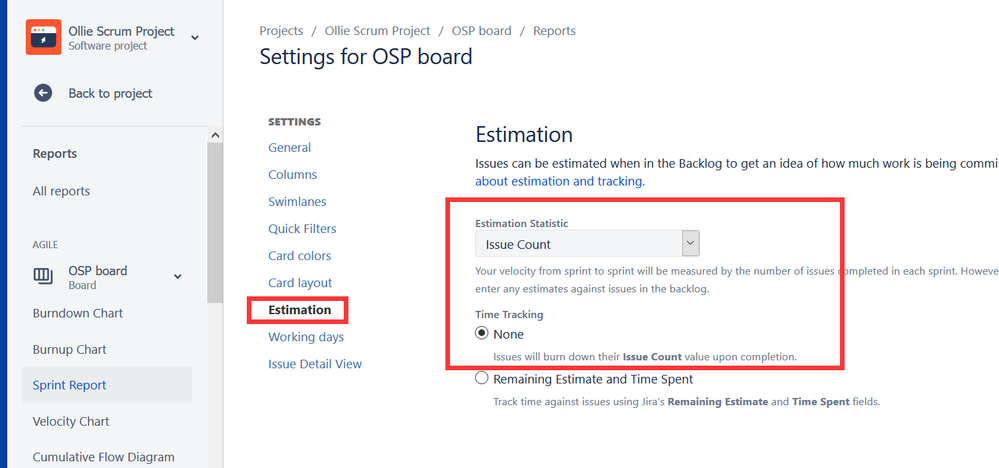Select the None time tracking radio button
This screenshot has width=999, height=468.
point(482,333)
